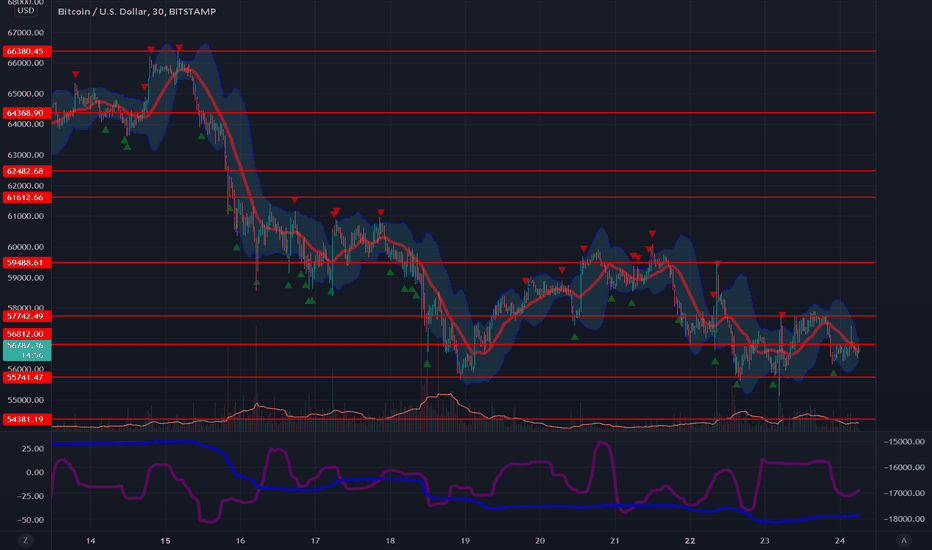This screenshot has height=550, width=932.
Task: Select the 59488.61 red price label
Action: click(x=27, y=263)
